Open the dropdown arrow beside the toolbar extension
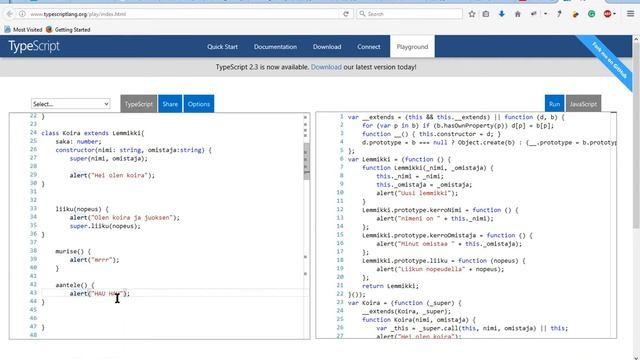The width and height of the screenshot is (640, 360). tap(545, 14)
